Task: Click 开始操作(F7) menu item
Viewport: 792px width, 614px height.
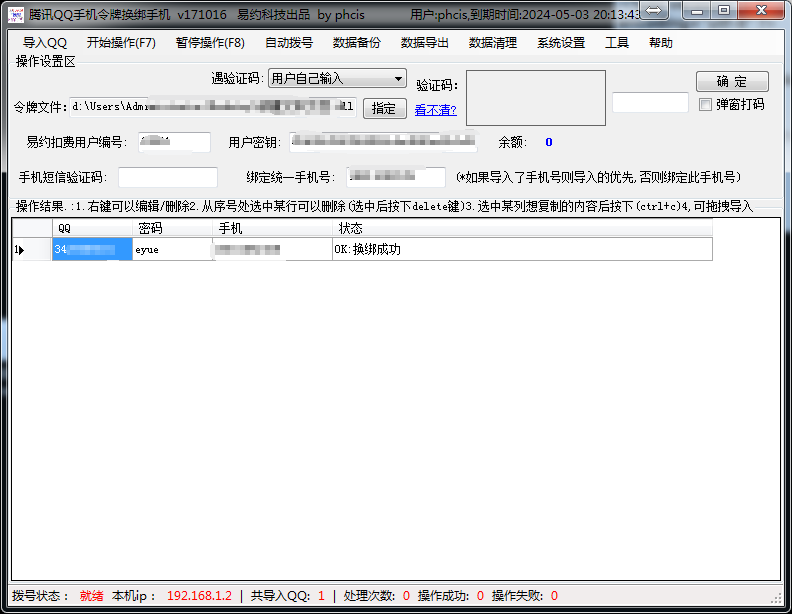Action: [x=121, y=43]
